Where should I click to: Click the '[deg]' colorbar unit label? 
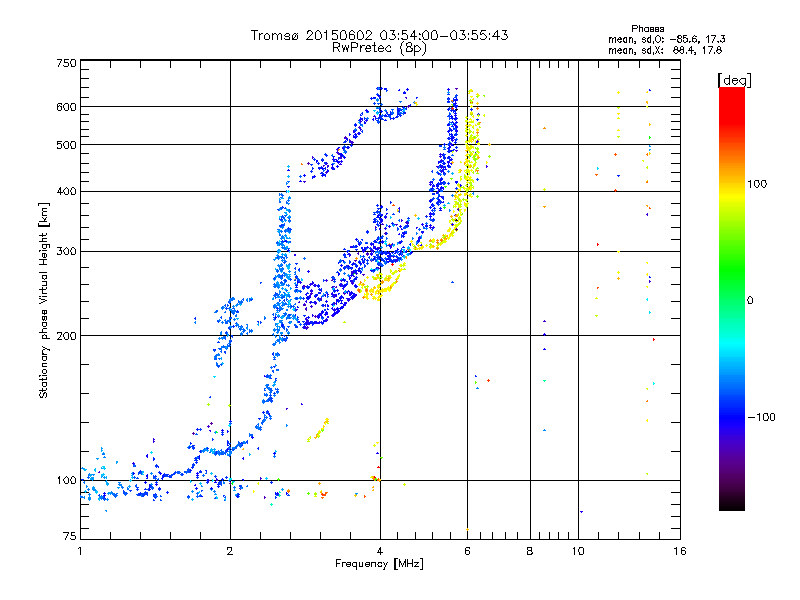pos(734,80)
